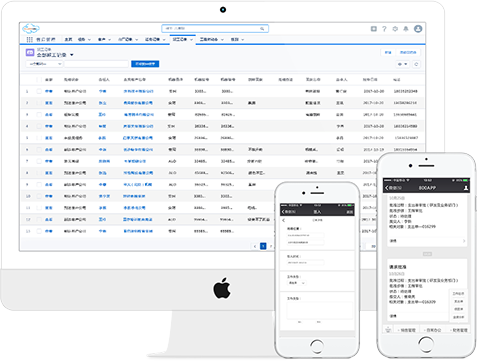Open the user avatar profile menu

(418, 29)
